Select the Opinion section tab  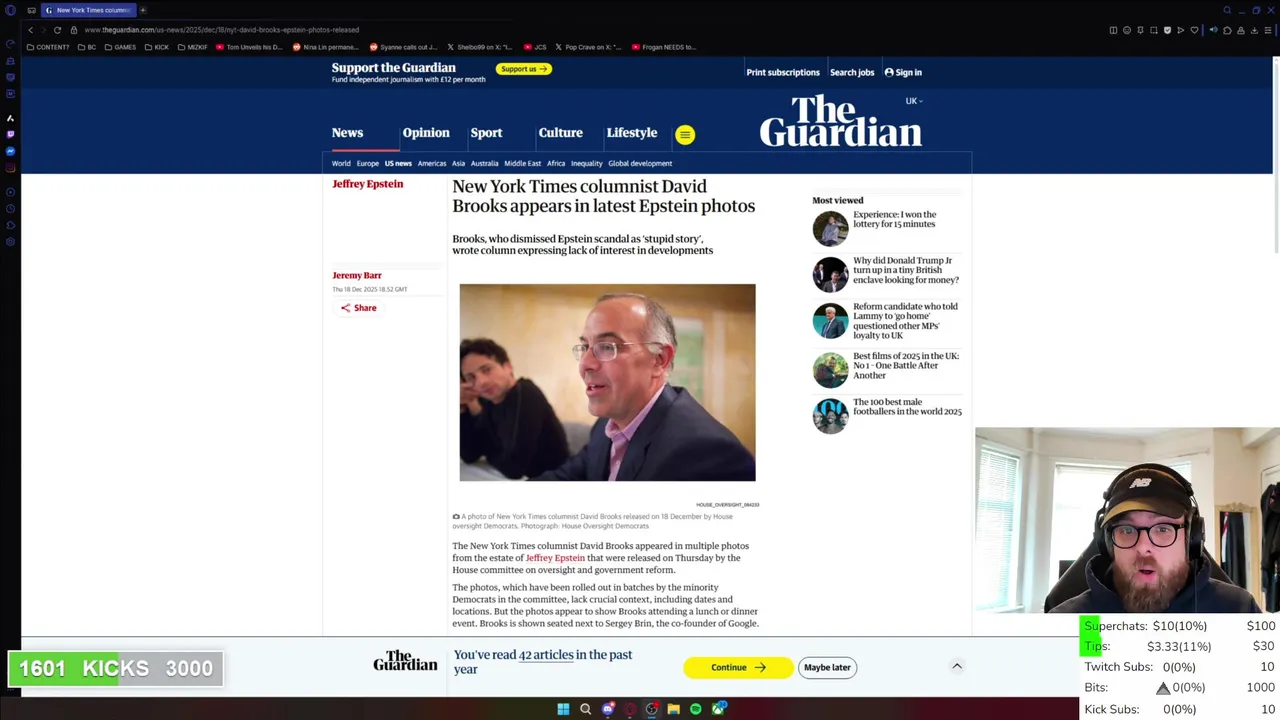(x=426, y=133)
